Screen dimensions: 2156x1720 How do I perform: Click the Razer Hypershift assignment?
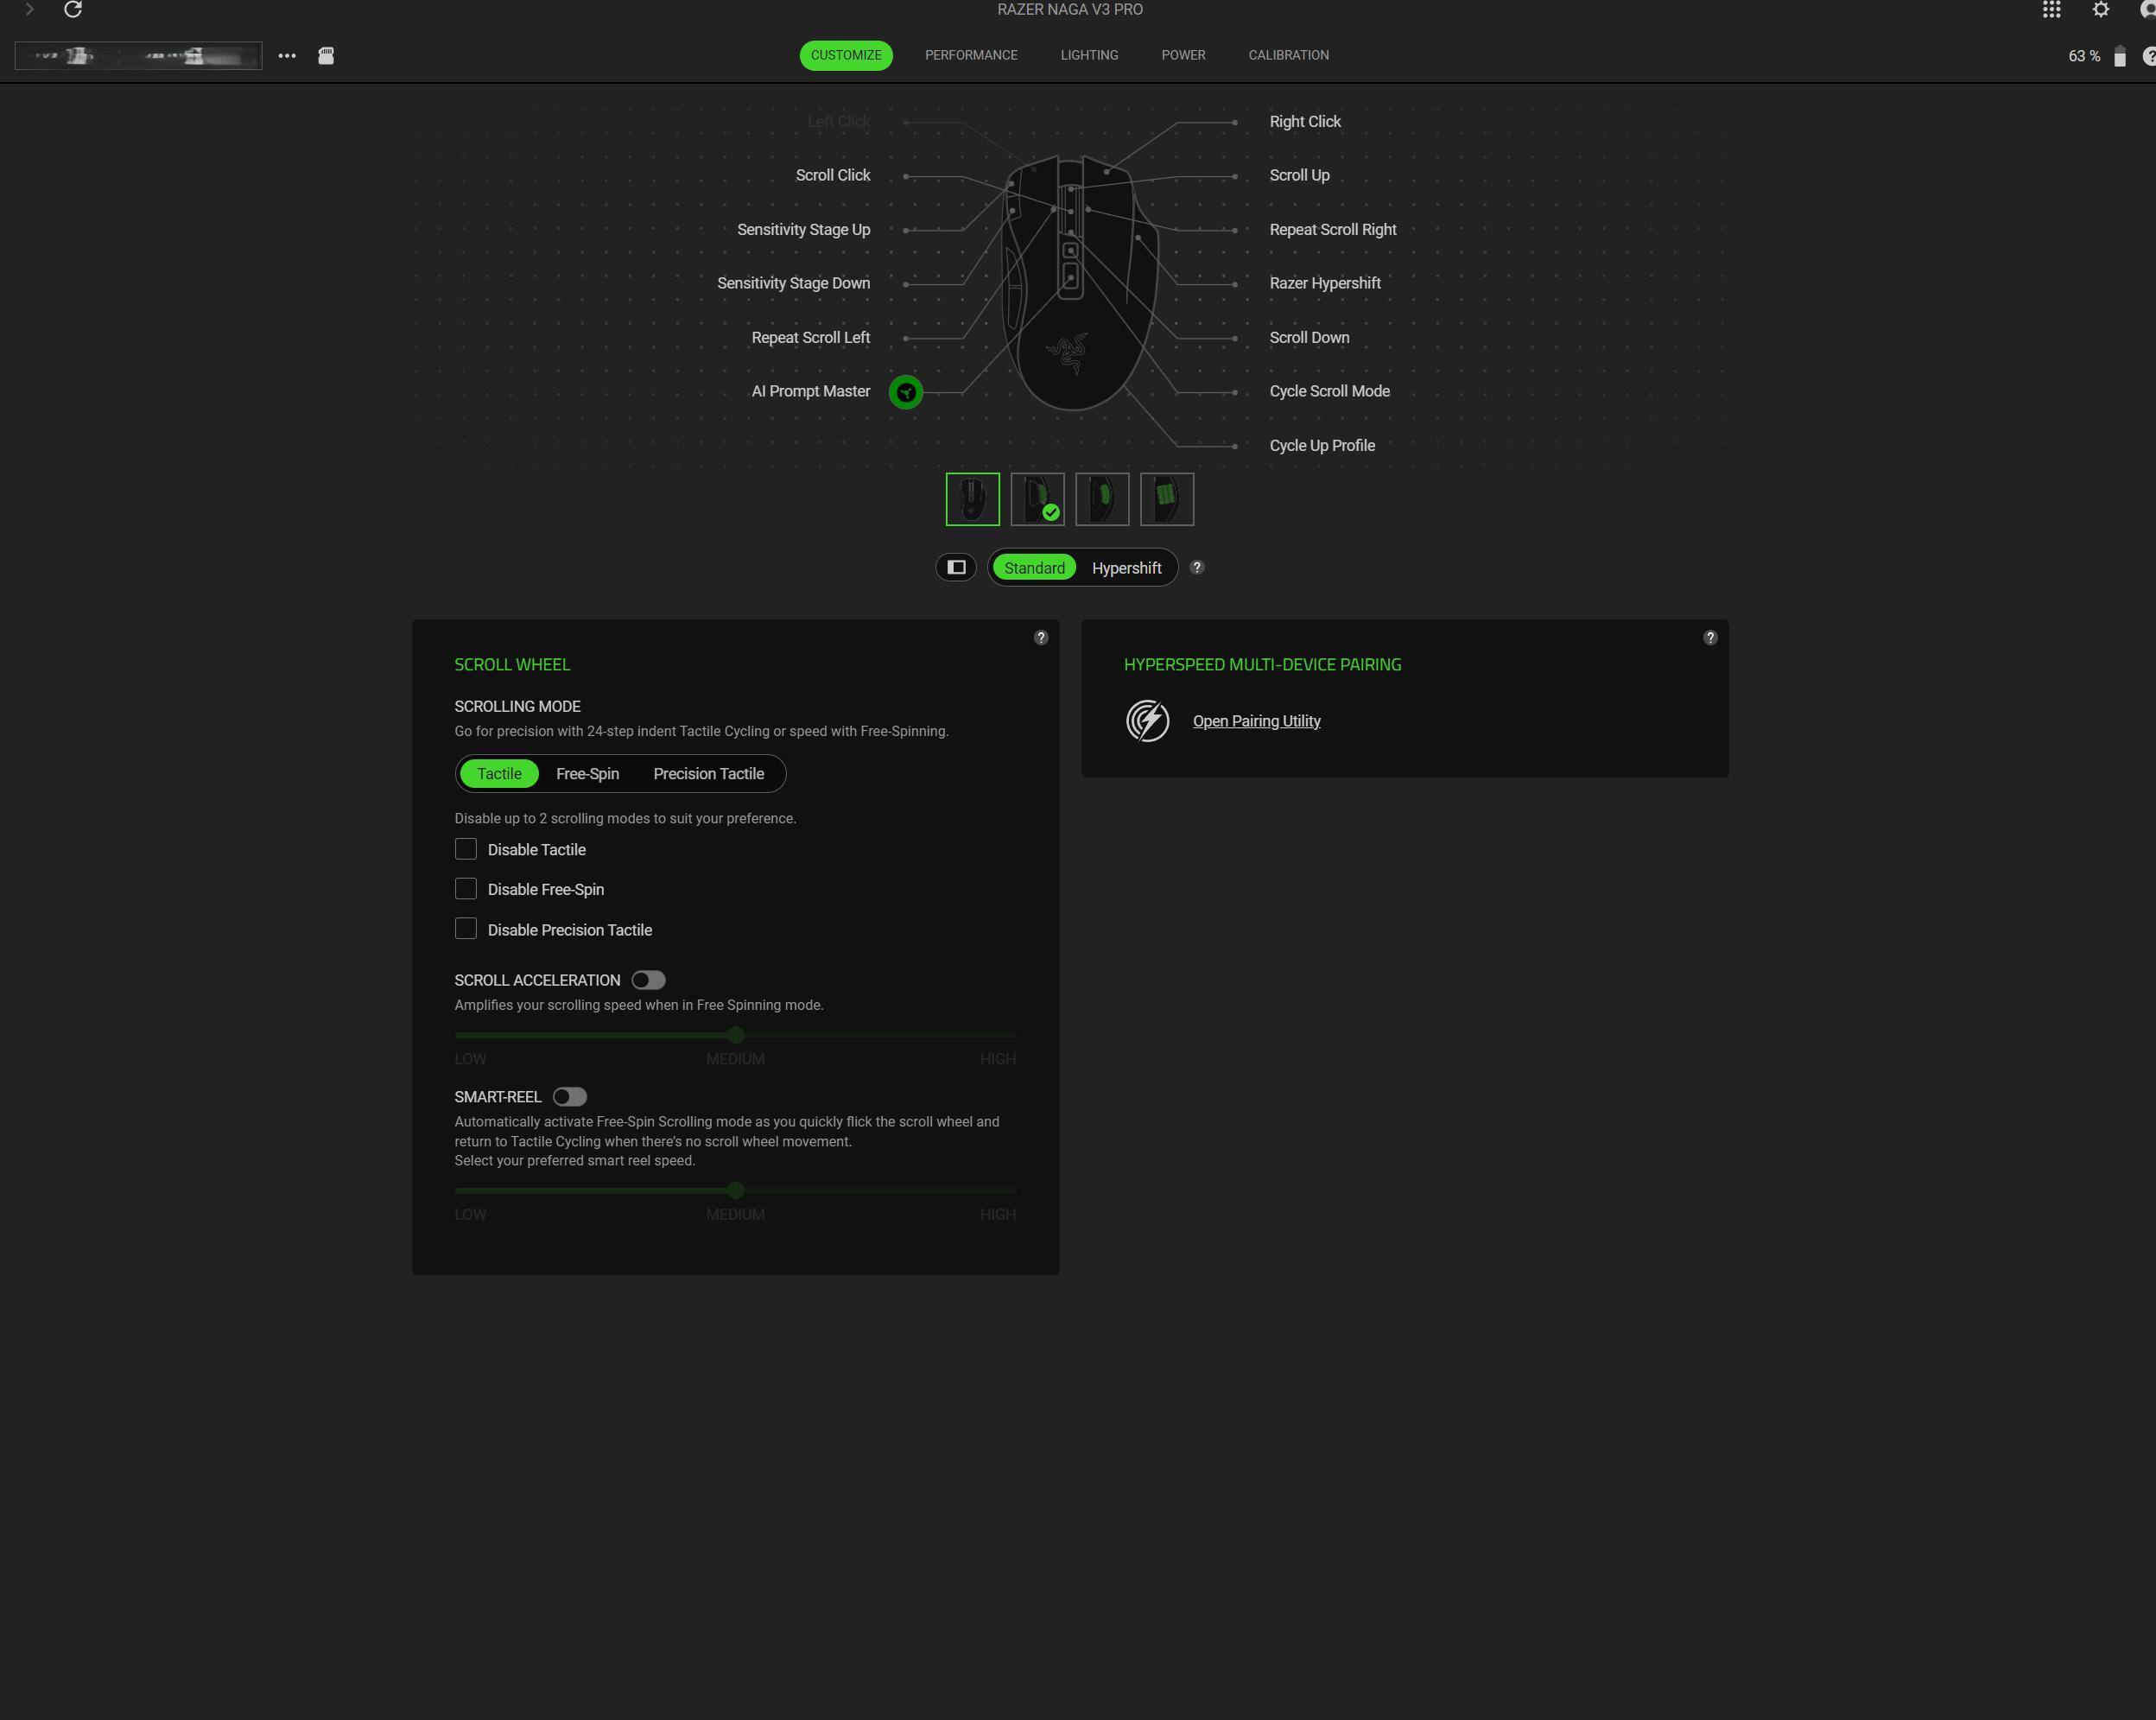coord(1325,284)
